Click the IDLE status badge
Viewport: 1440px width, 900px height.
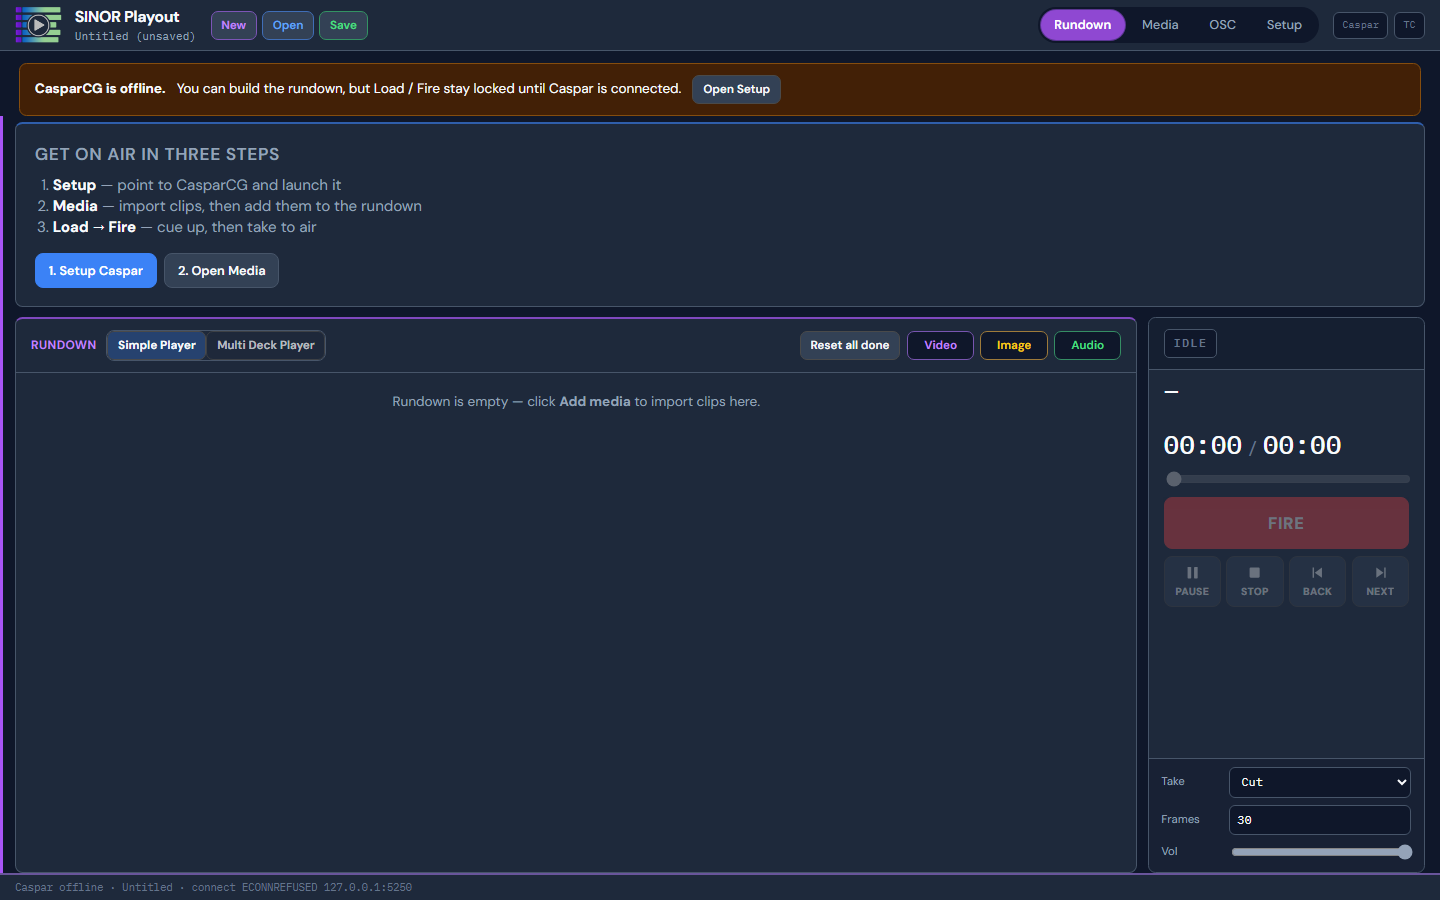point(1190,343)
